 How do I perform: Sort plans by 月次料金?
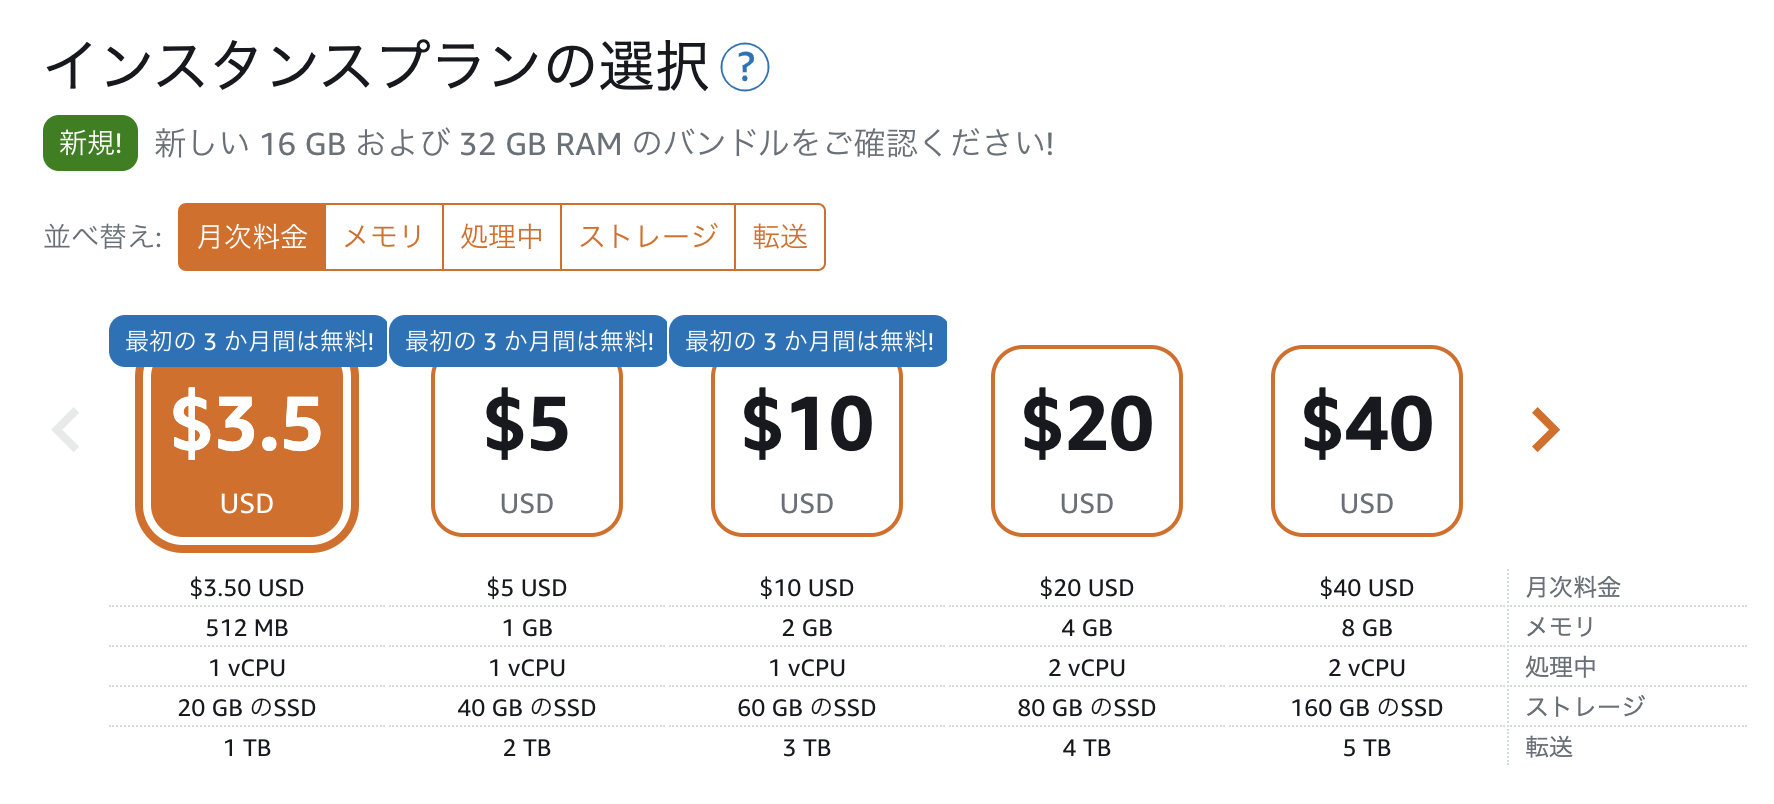tap(252, 237)
